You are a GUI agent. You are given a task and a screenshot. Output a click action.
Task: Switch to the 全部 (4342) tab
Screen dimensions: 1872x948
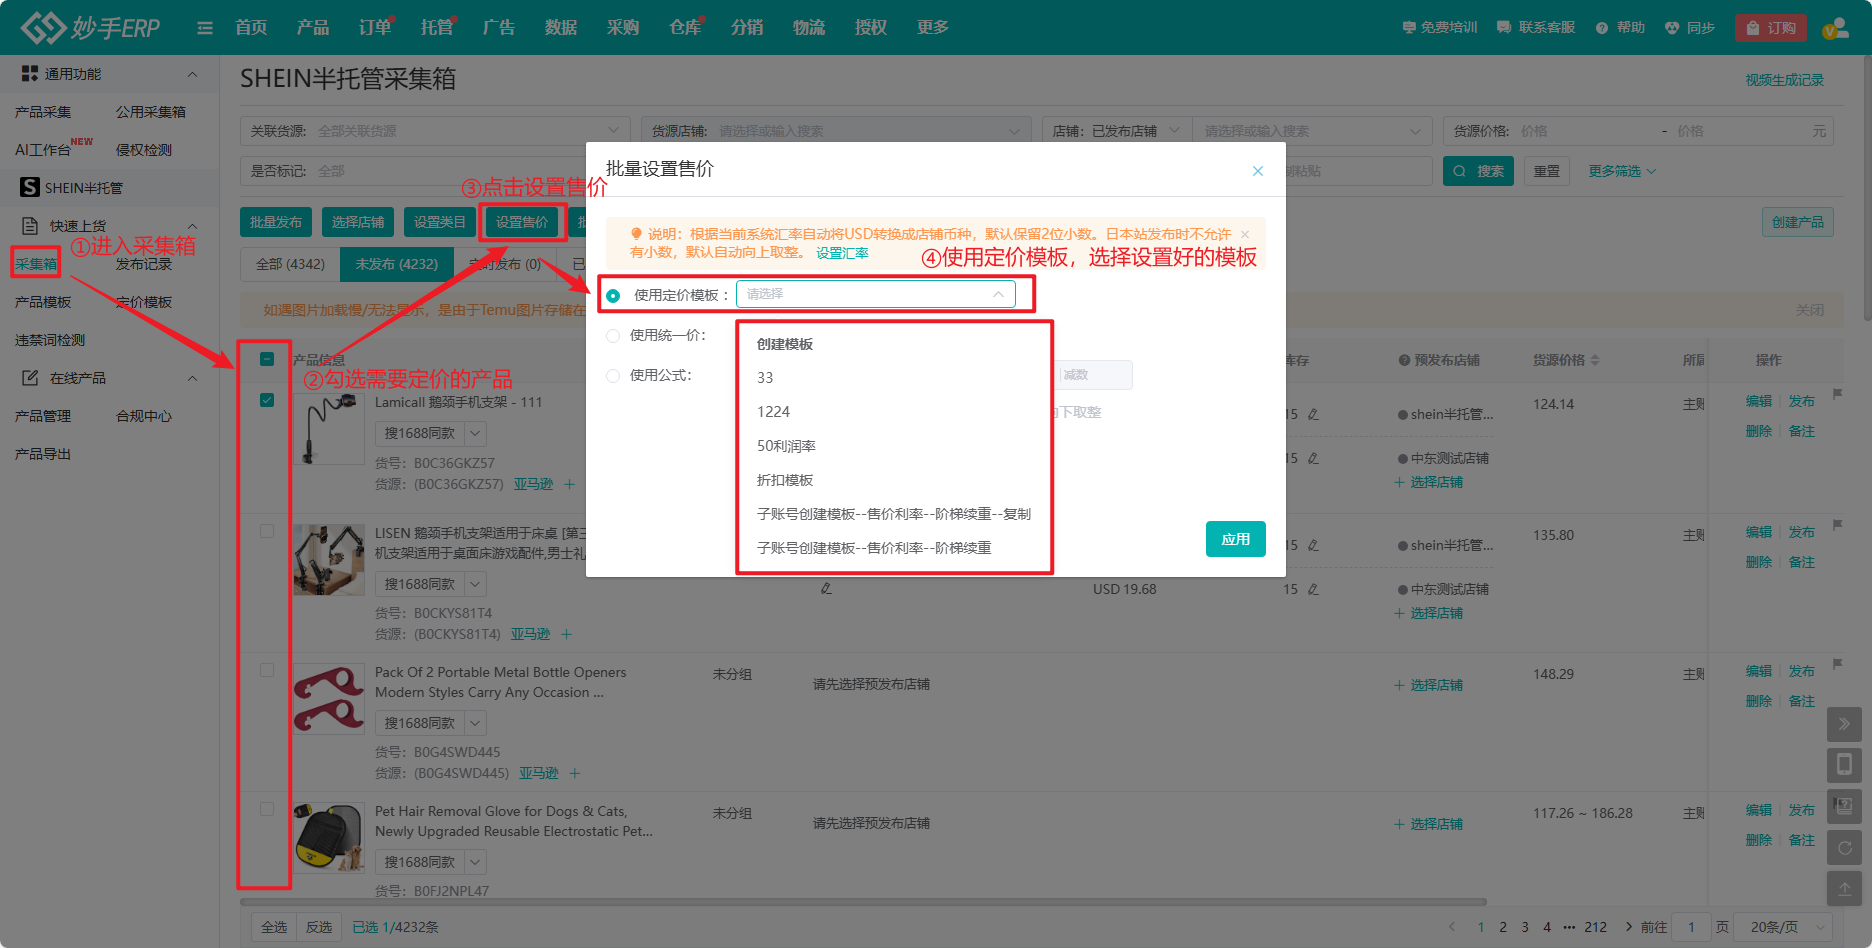290,264
